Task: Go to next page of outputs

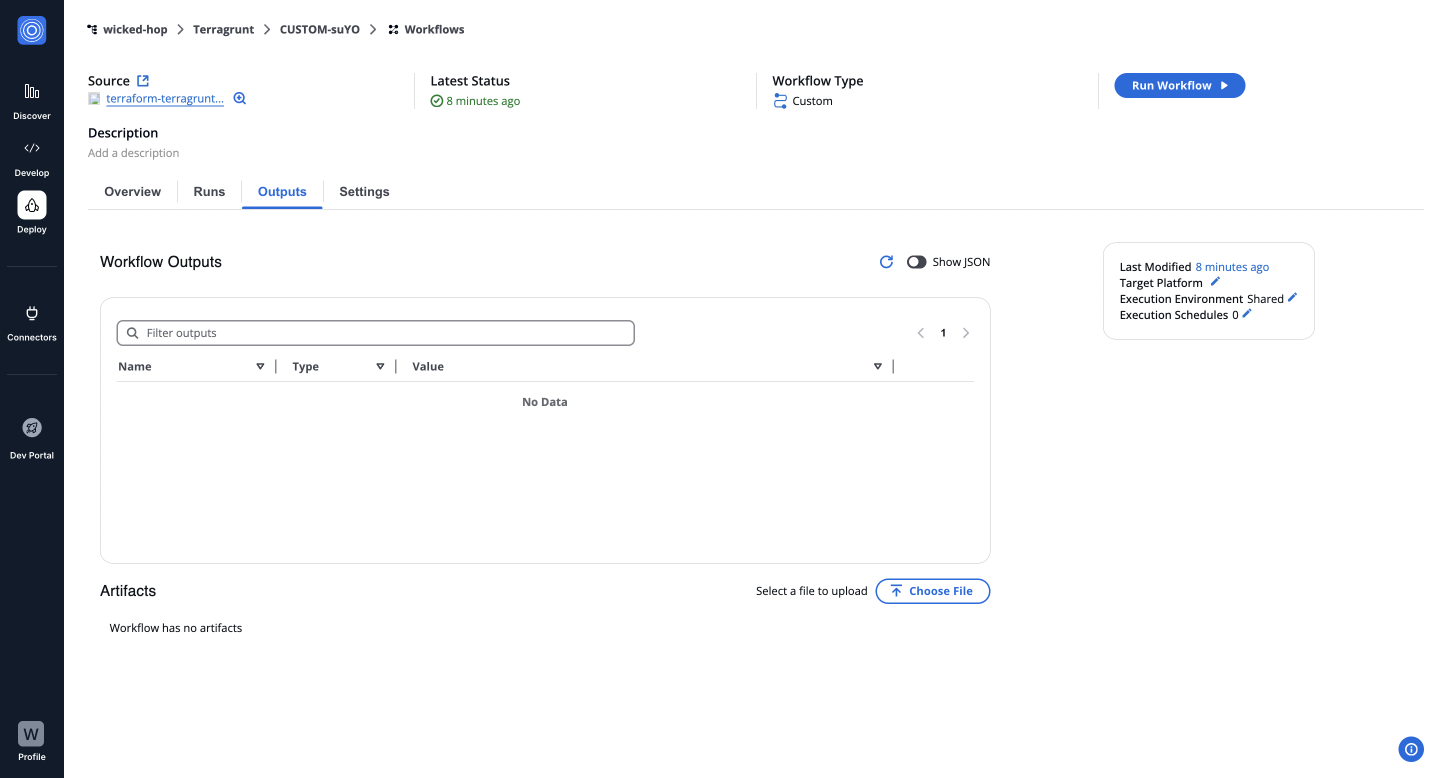Action: click(966, 333)
